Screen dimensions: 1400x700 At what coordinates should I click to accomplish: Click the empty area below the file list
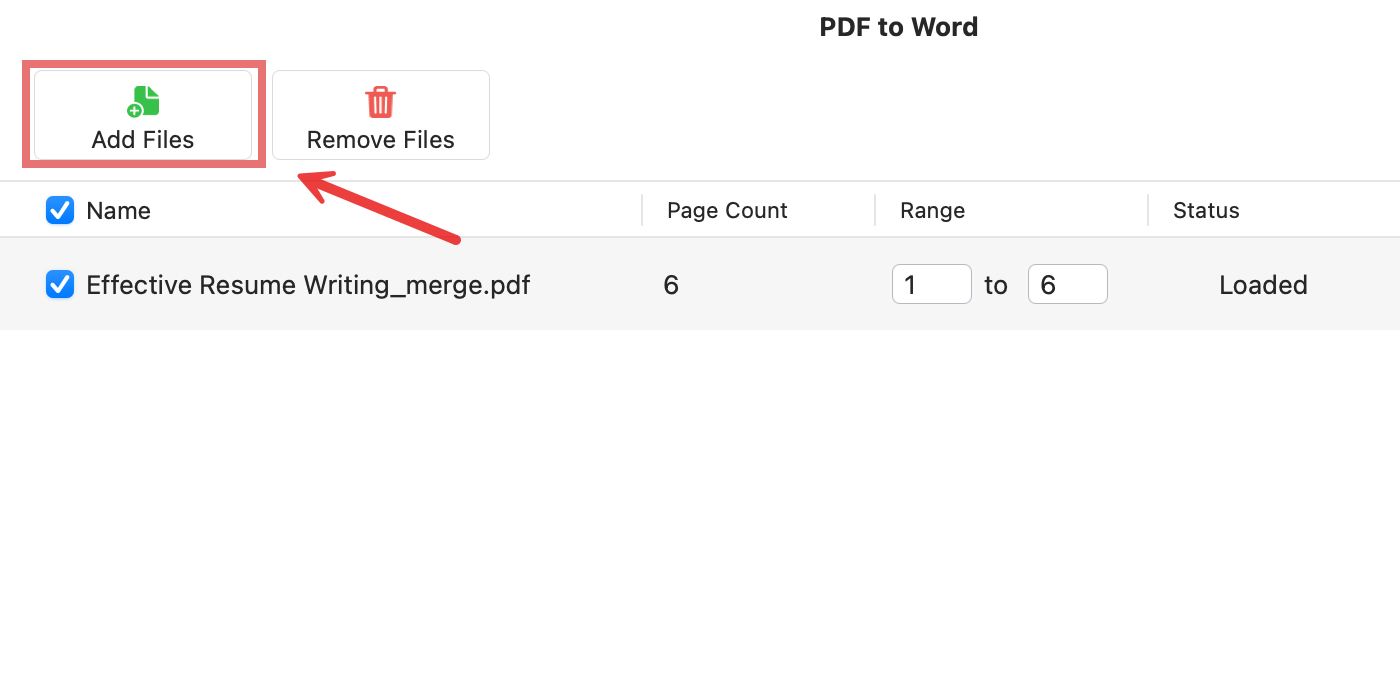click(700, 500)
